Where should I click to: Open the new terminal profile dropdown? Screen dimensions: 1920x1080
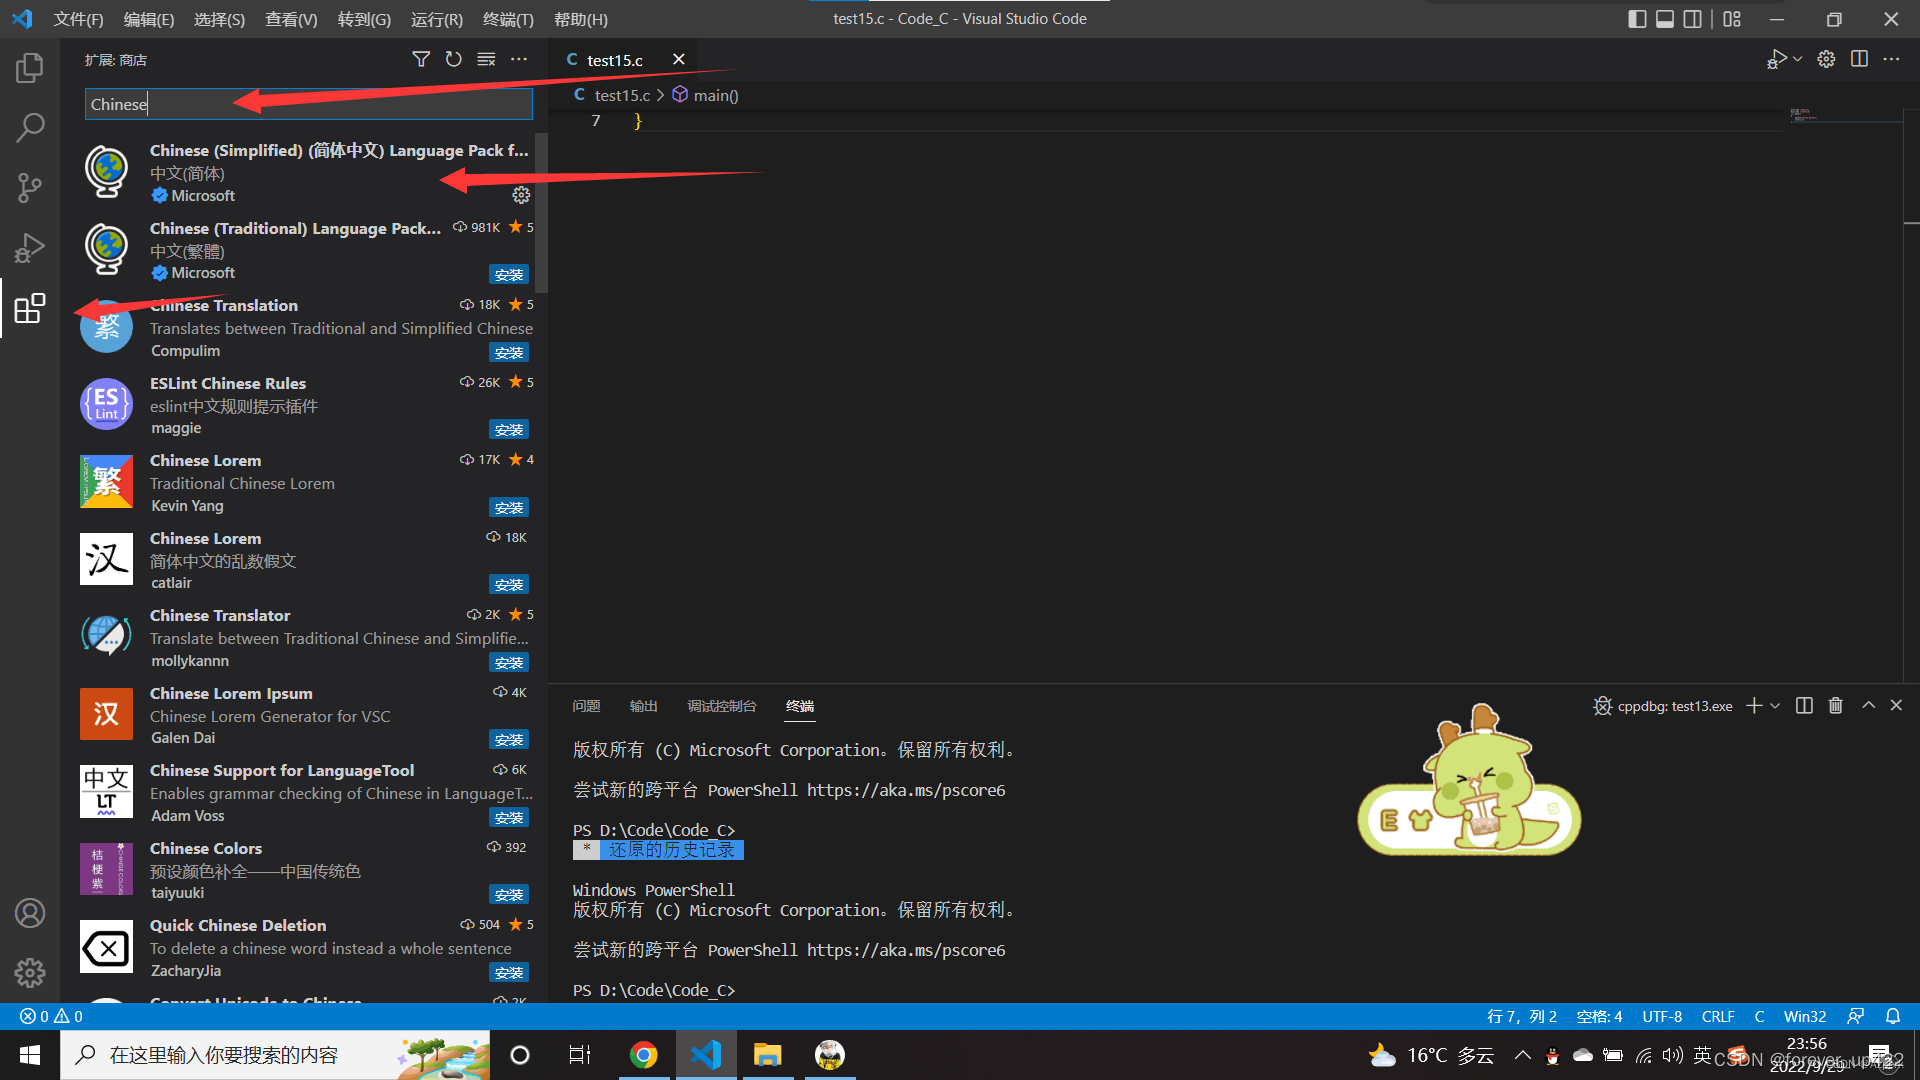click(x=1775, y=706)
